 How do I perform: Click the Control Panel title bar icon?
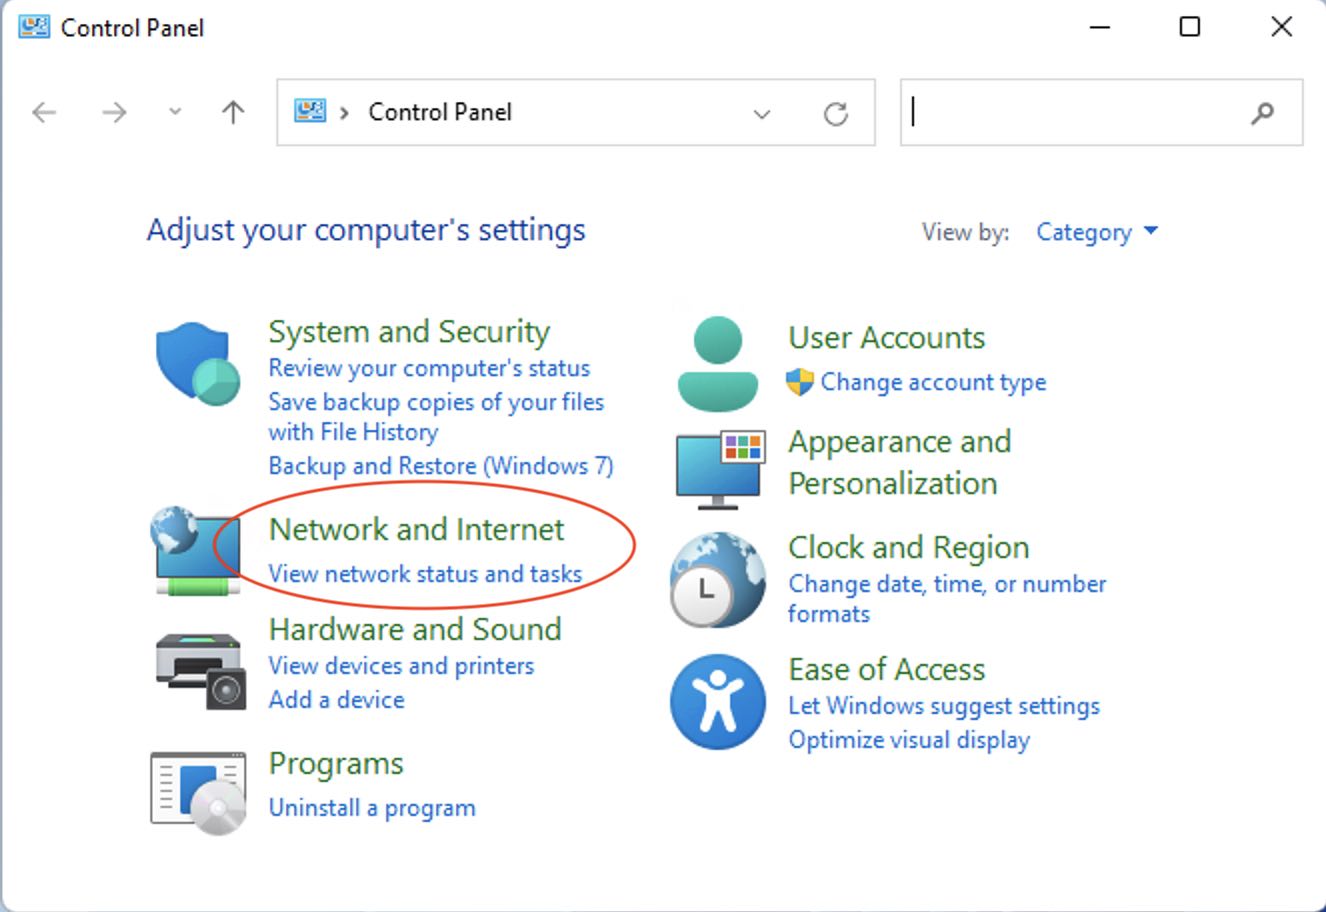34,27
